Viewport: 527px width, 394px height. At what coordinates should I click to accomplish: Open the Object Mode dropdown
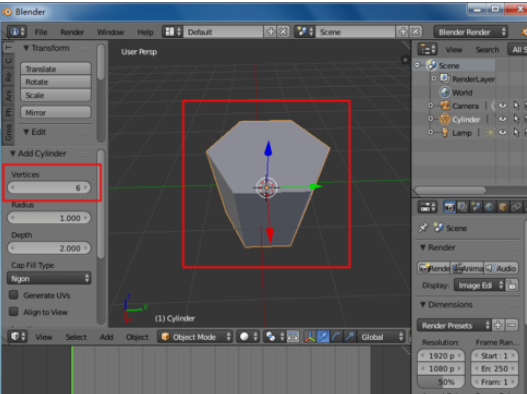coord(195,337)
